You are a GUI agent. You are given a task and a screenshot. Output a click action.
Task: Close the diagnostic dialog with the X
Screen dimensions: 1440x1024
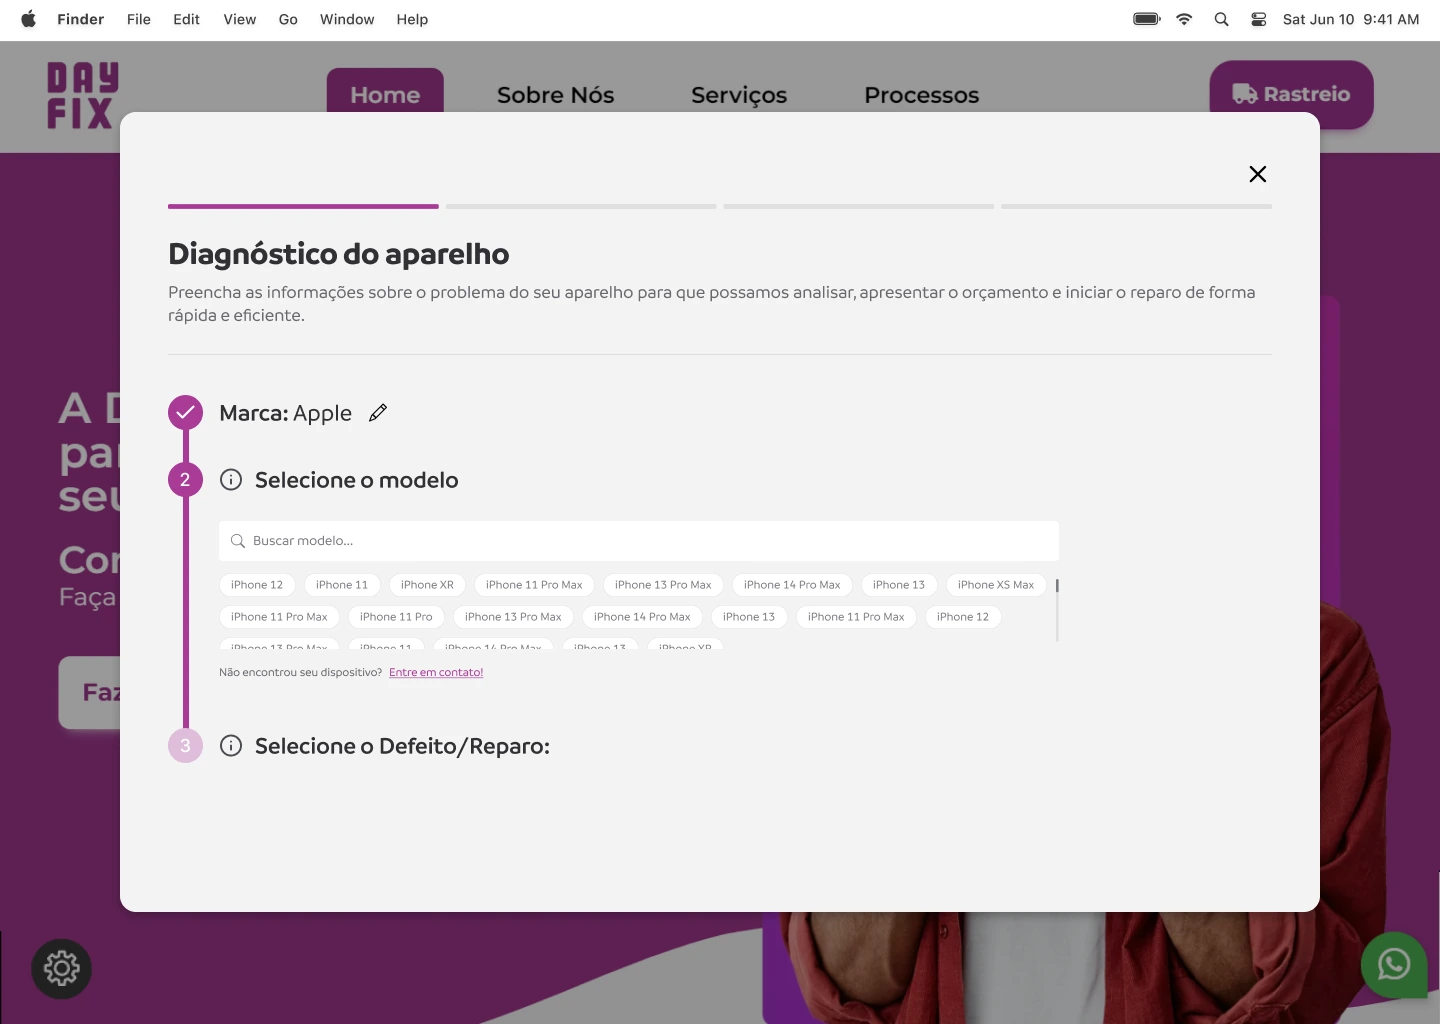pyautogui.click(x=1258, y=174)
